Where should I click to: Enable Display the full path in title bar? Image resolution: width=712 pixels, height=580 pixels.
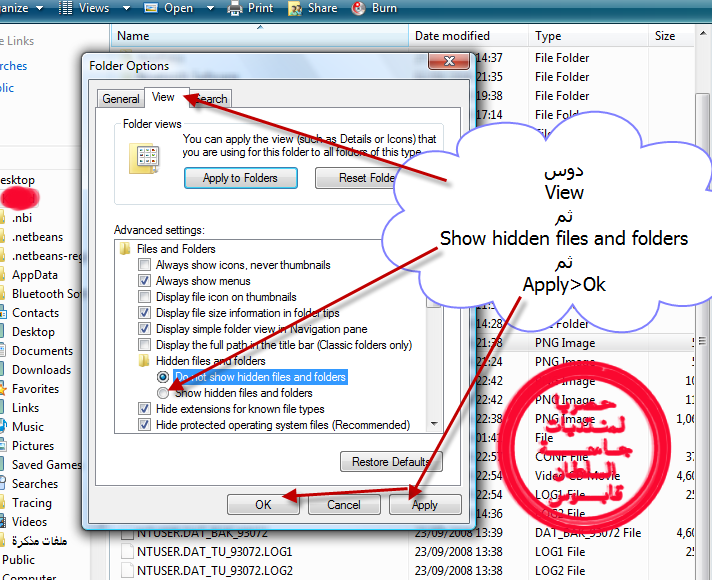pyautogui.click(x=144, y=344)
